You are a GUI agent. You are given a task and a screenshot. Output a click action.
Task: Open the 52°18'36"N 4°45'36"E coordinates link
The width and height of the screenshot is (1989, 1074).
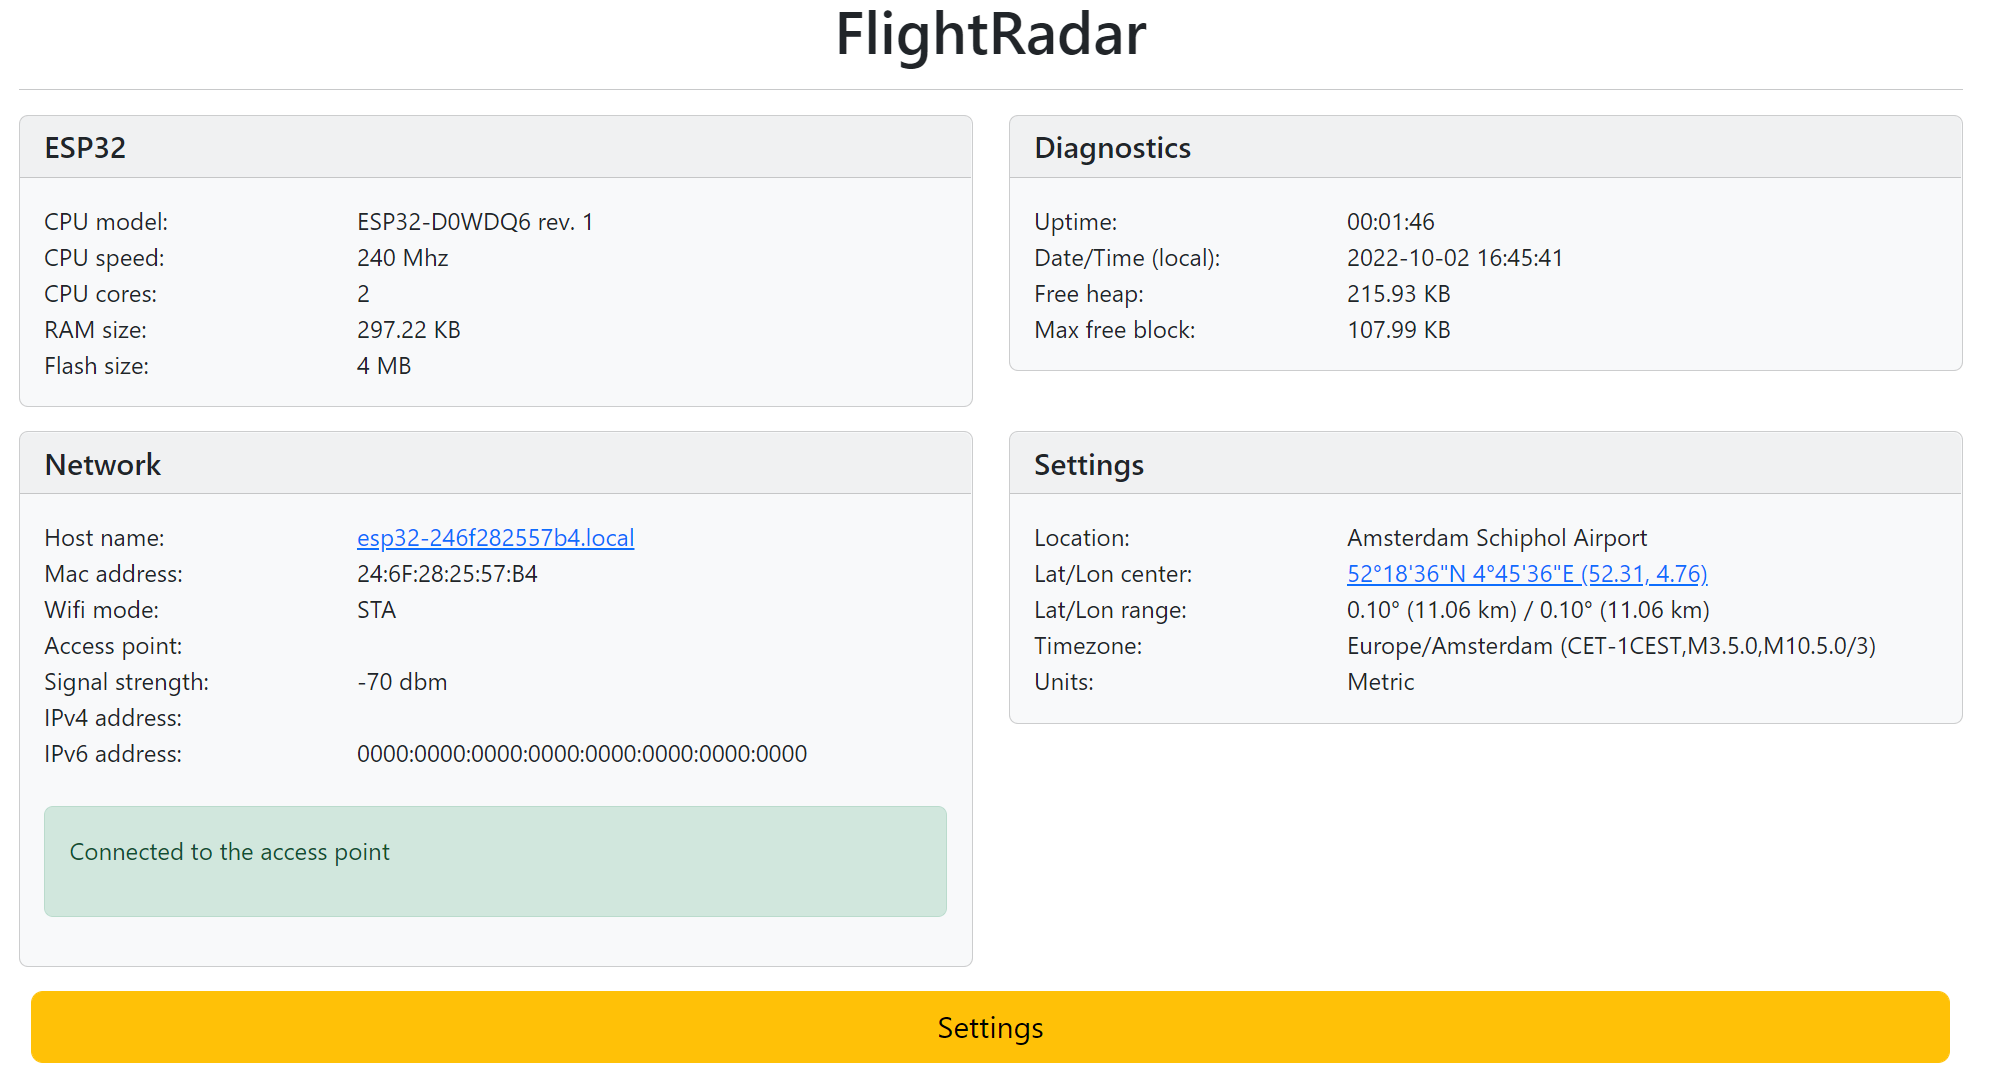tap(1527, 574)
